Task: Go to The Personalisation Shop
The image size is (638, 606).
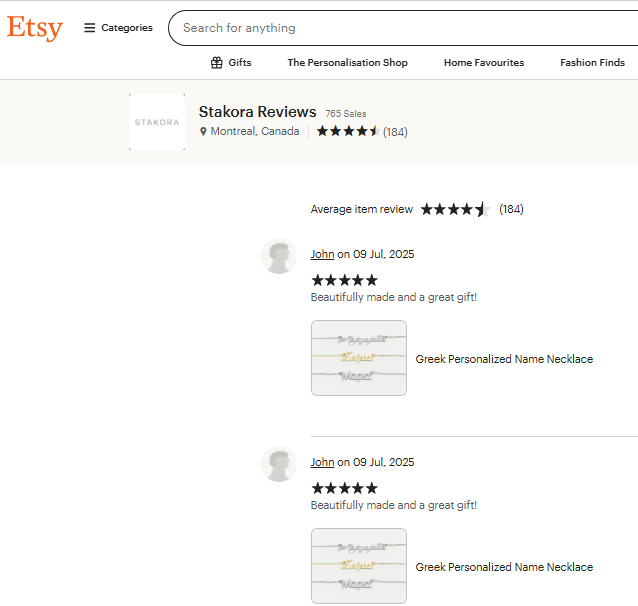Action: [x=347, y=63]
